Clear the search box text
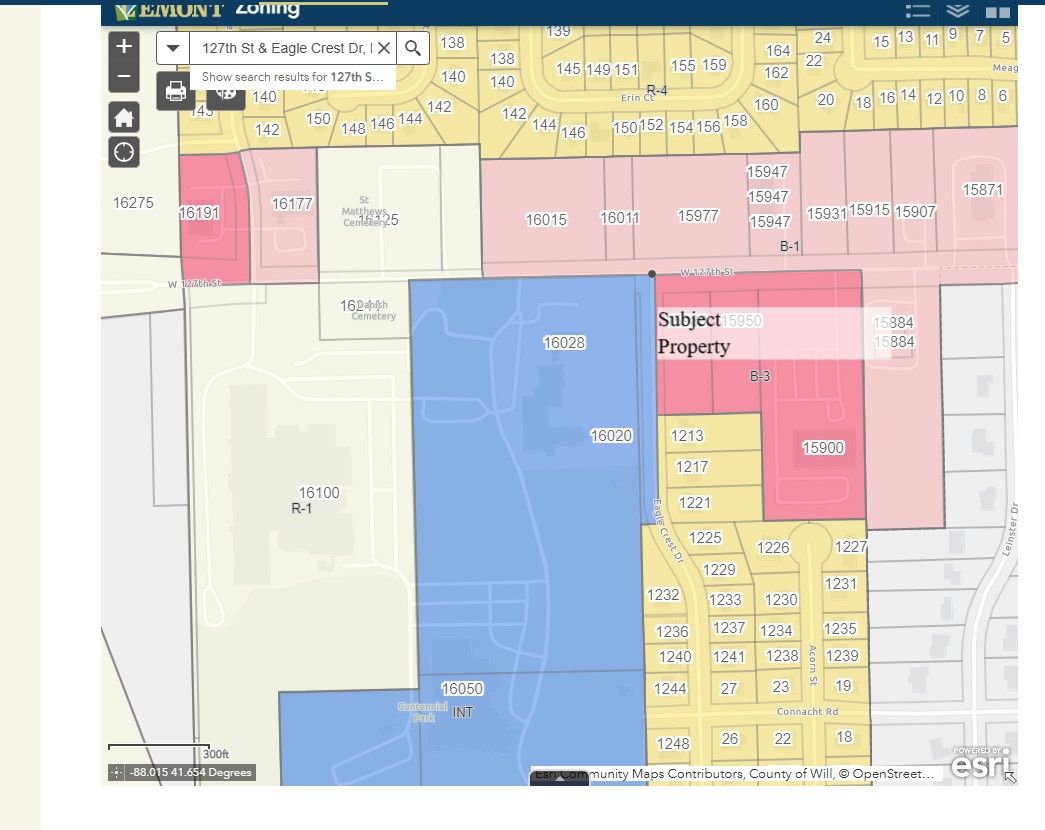Viewport: 1045px width, 830px height. click(x=384, y=48)
